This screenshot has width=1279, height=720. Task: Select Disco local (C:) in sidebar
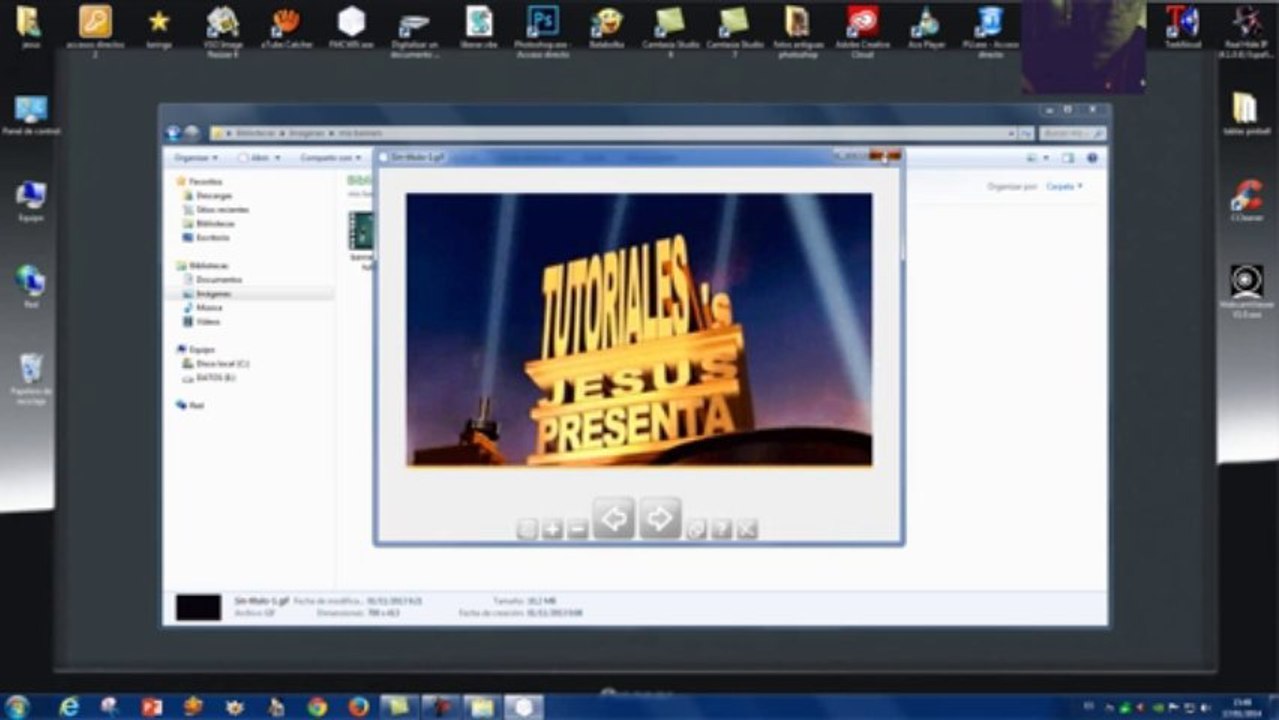[x=215, y=364]
